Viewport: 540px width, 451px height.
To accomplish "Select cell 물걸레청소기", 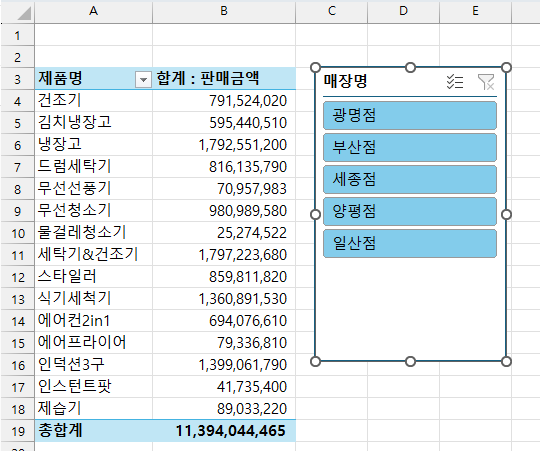I will (x=93, y=233).
